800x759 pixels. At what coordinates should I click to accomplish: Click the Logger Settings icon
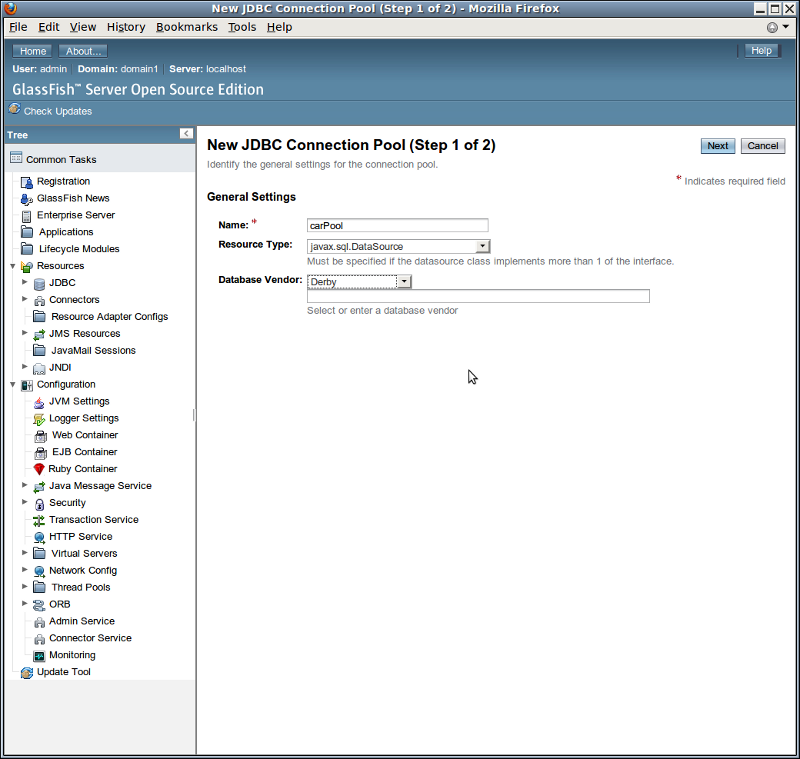click(x=39, y=419)
